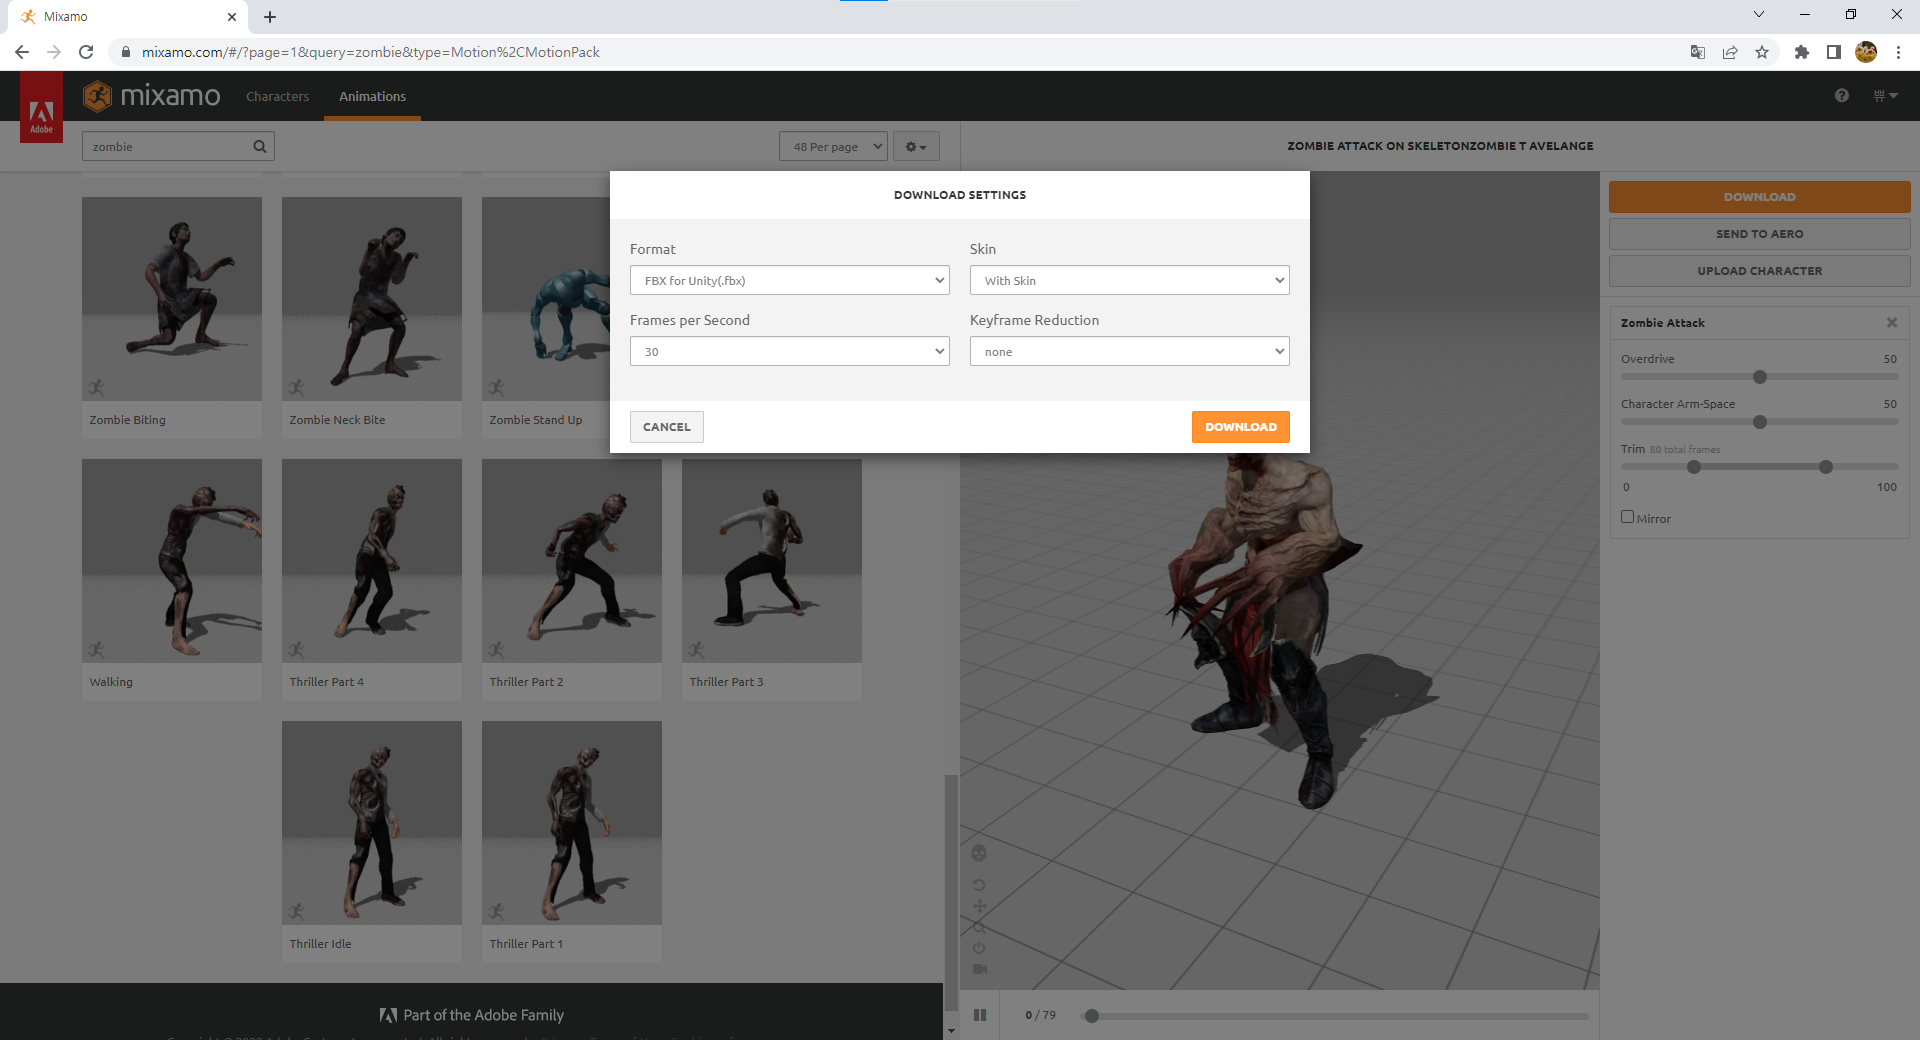Open the tab search chevron
Image resolution: width=1920 pixels, height=1040 pixels.
click(x=1759, y=15)
